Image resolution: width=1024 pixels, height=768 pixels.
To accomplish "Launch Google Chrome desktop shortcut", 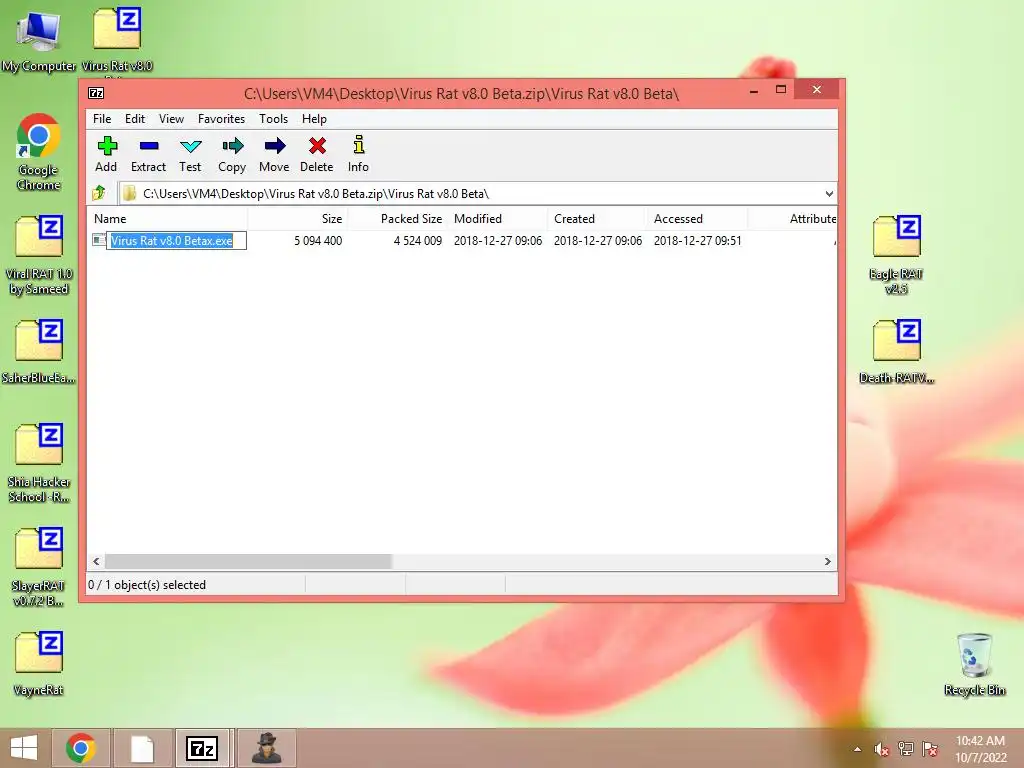I will click(x=39, y=152).
